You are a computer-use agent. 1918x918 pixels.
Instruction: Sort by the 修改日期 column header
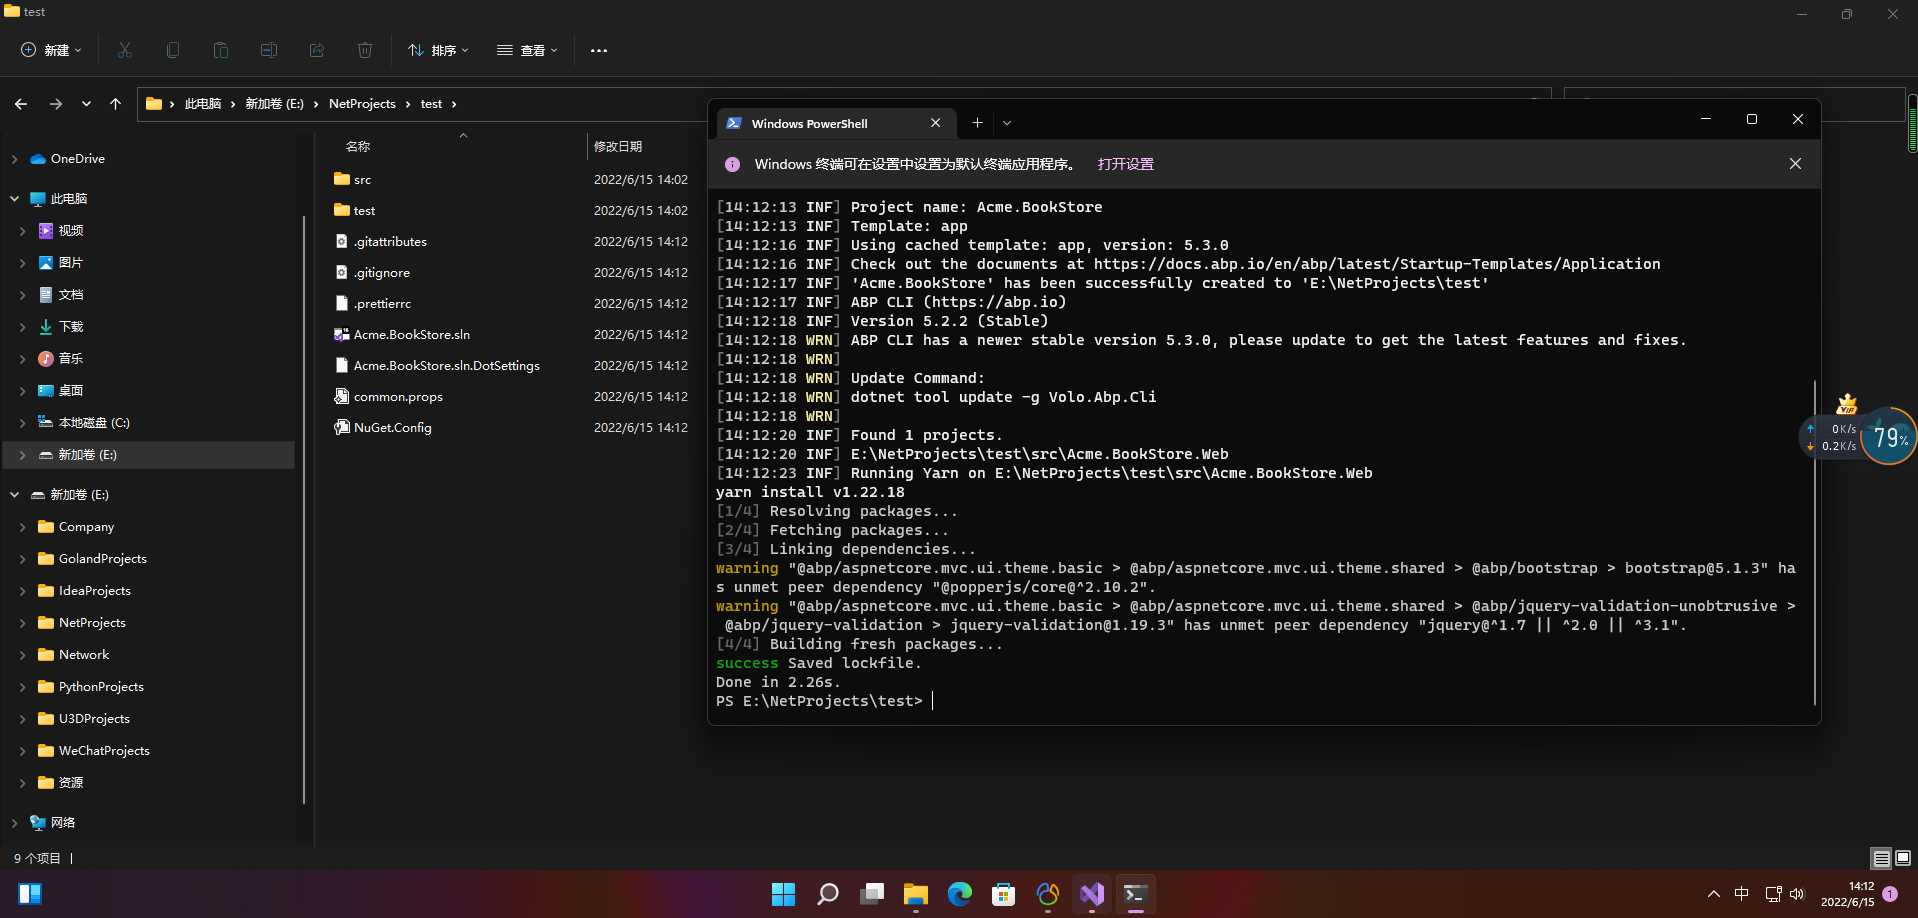tap(618, 146)
